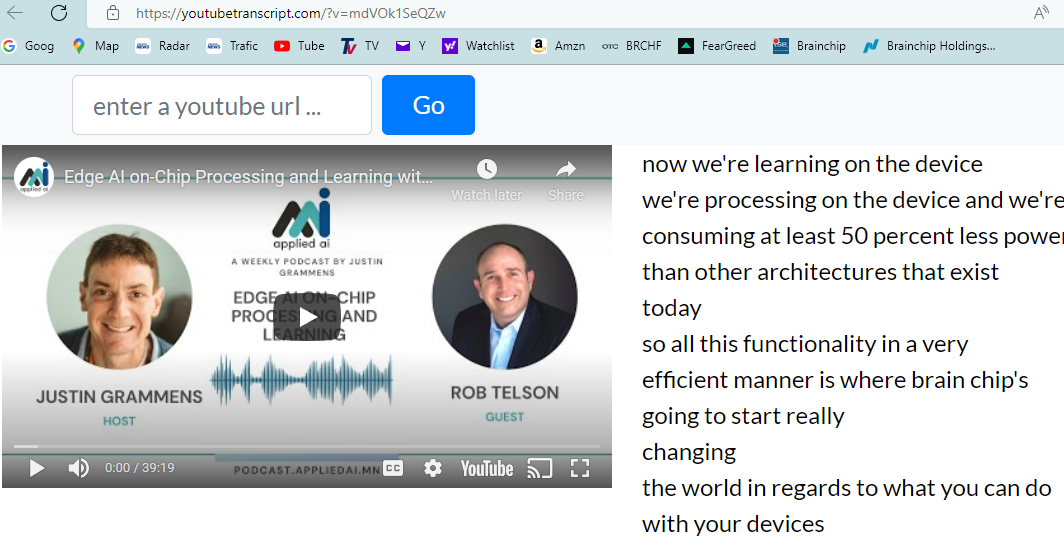This screenshot has width=1064, height=540.
Task: Click the Share arrow on video
Action: pyautogui.click(x=566, y=170)
